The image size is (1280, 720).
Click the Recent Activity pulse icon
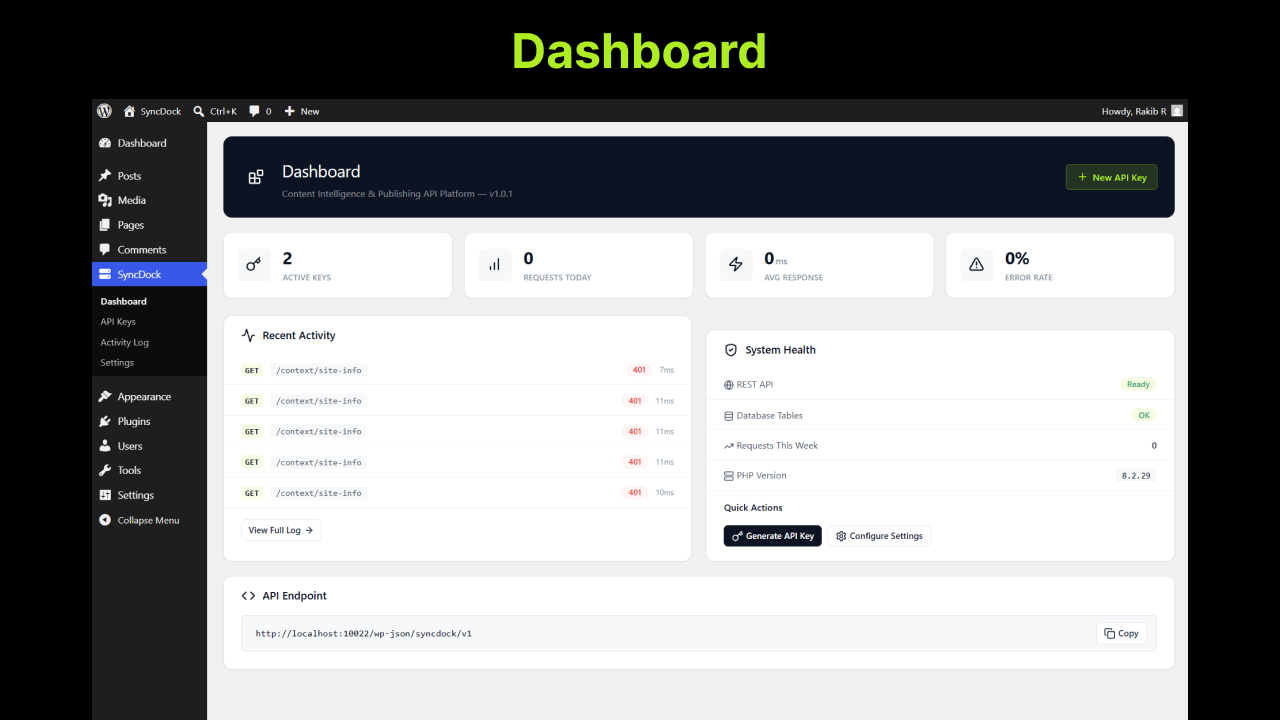[x=249, y=336]
